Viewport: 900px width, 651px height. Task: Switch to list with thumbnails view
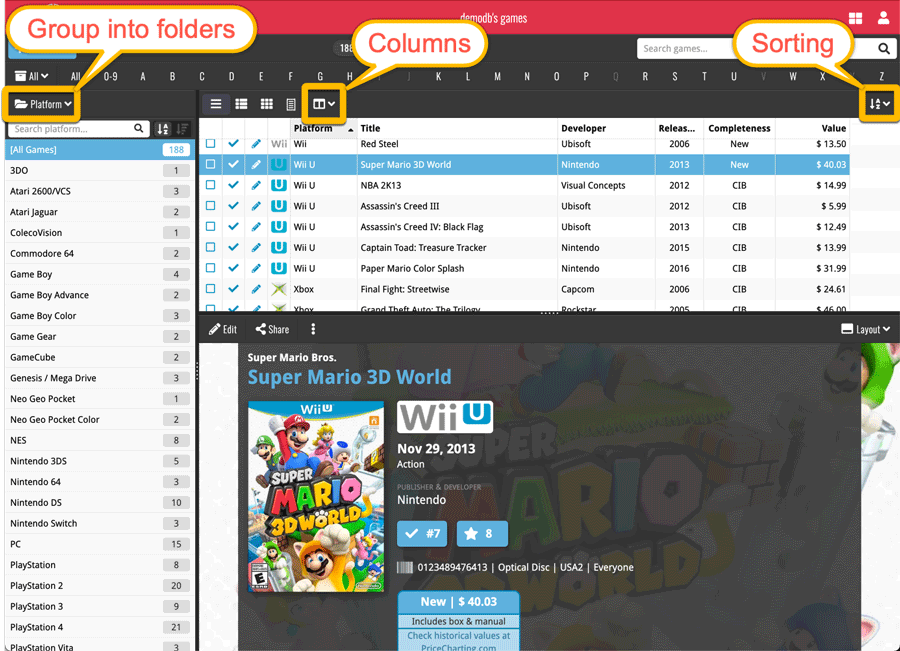tap(241, 104)
